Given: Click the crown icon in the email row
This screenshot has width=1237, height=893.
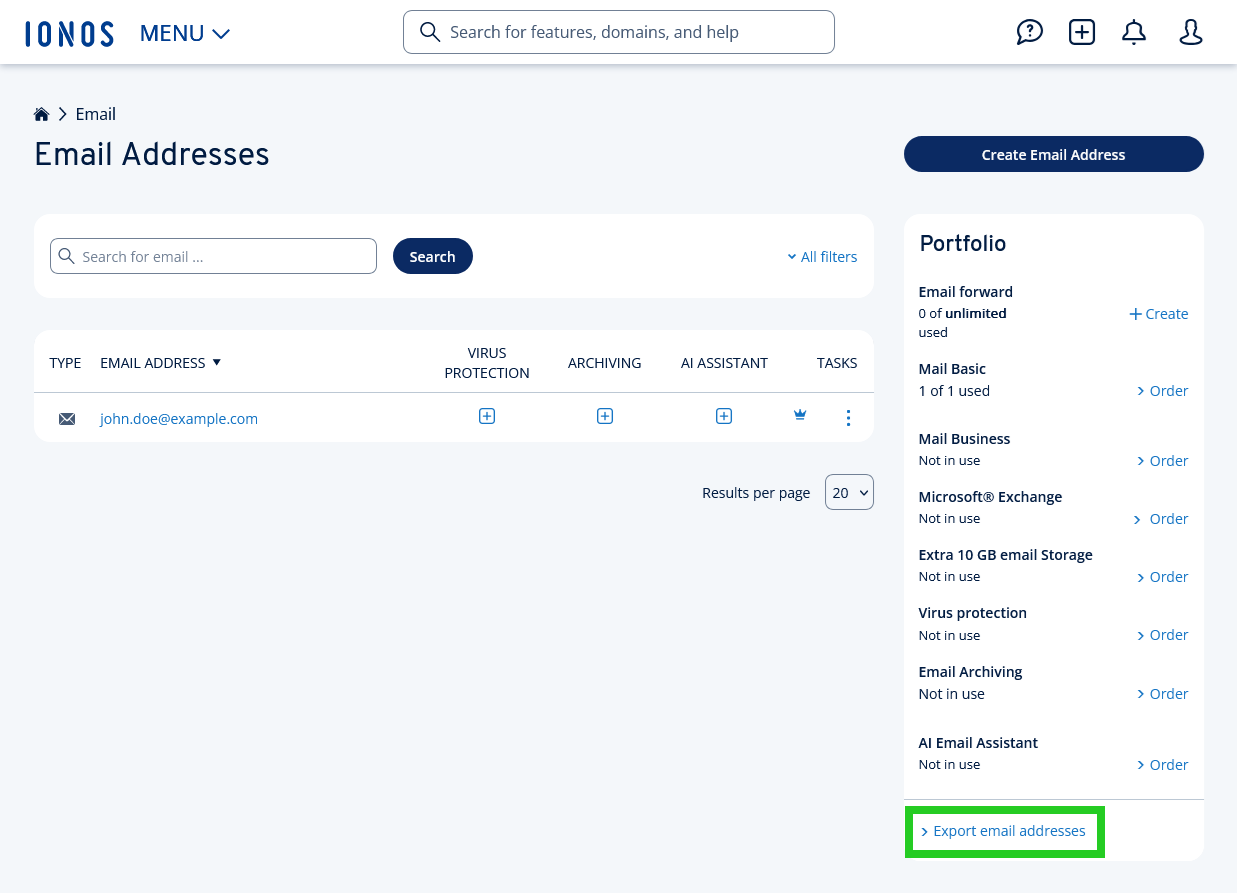Looking at the screenshot, I should tap(800, 415).
